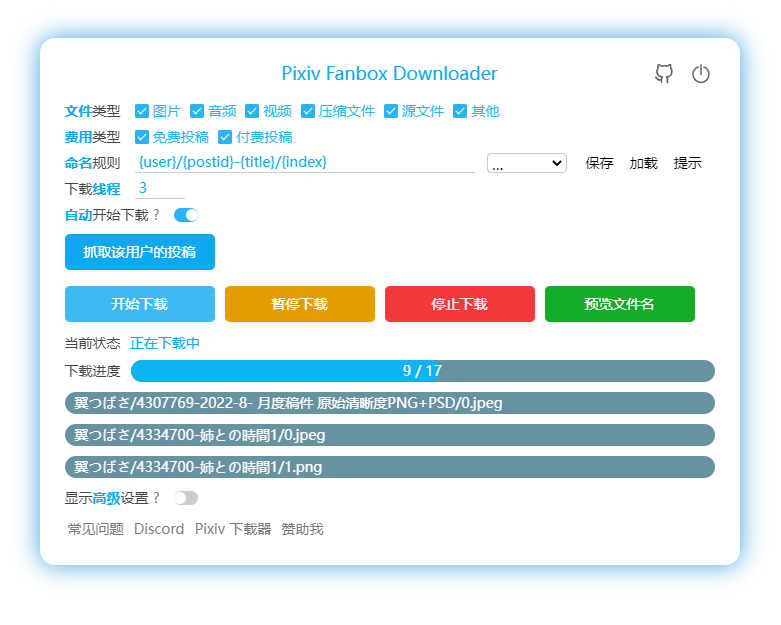This screenshot has height=625, width=781.
Task: Click the 命名规则 label
Action: click(x=93, y=163)
